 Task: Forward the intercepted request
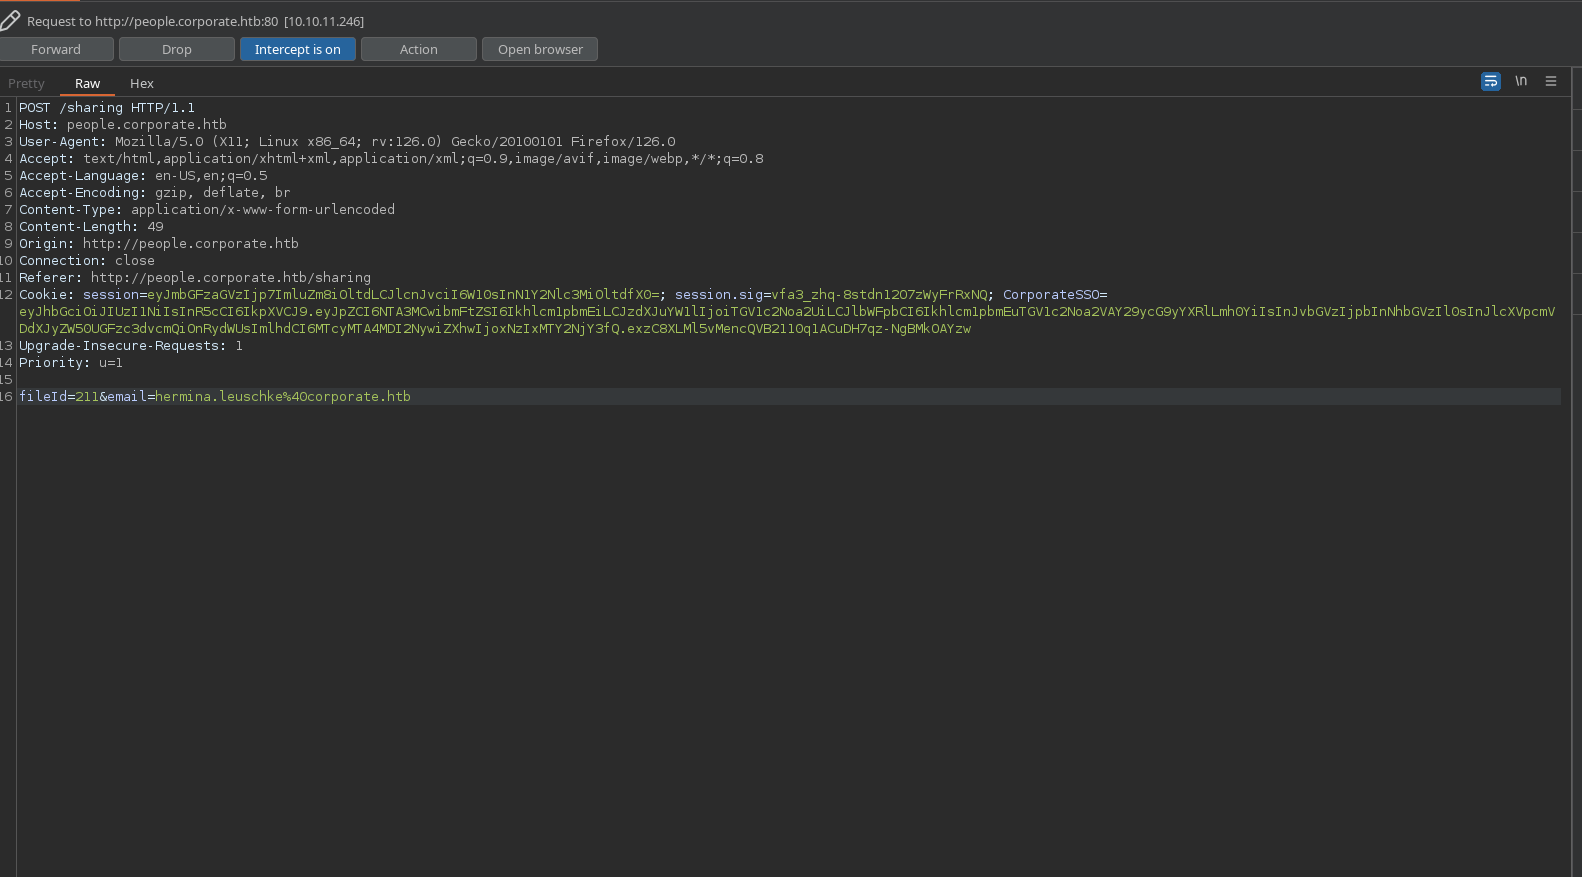(56, 49)
